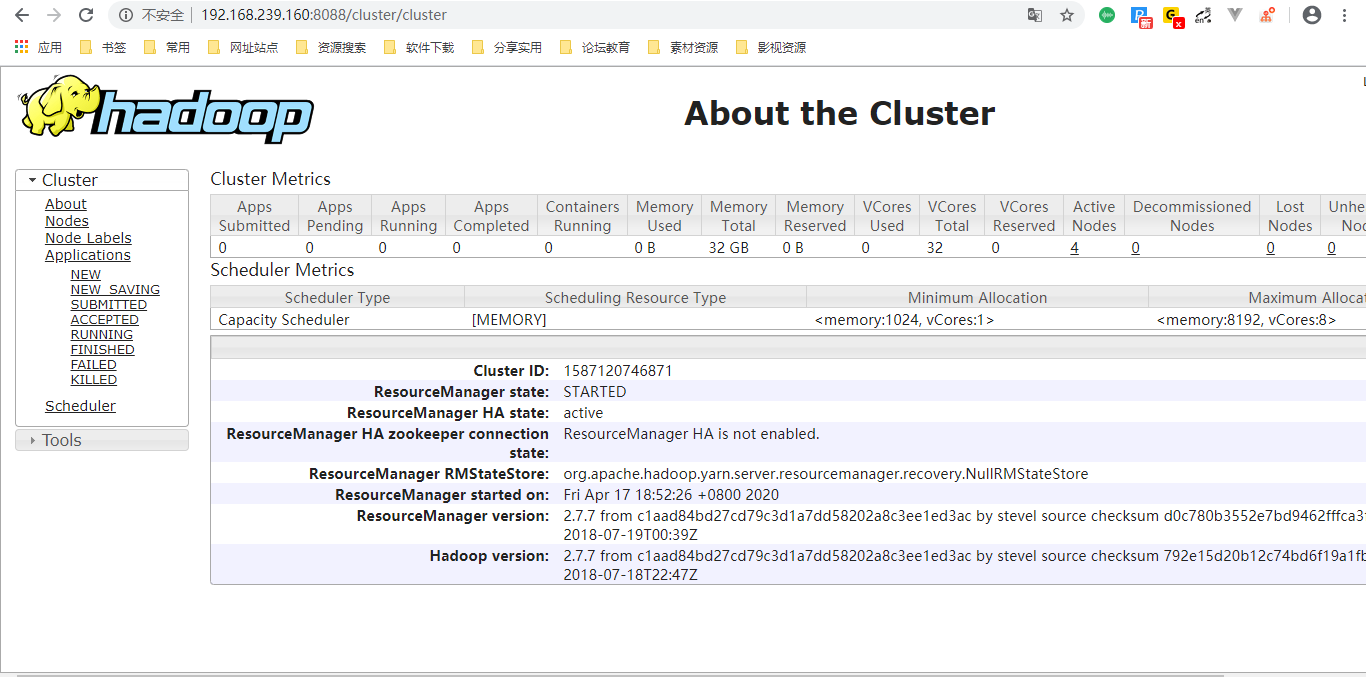The image size is (1366, 677).
Task: Click the Active Nodes count 4
Action: click(x=1074, y=248)
